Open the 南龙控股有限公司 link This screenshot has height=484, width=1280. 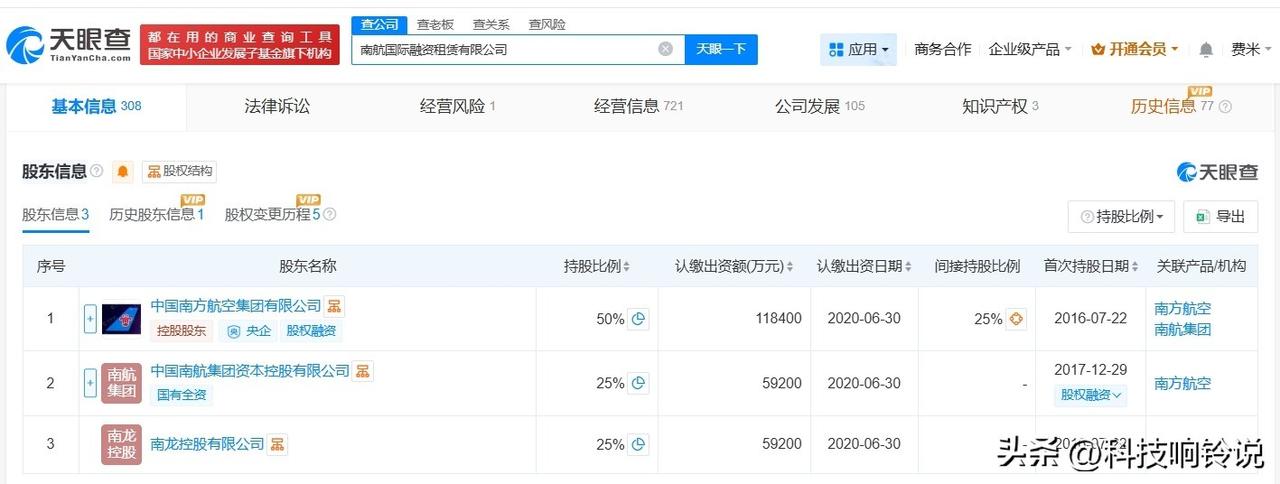tap(207, 443)
